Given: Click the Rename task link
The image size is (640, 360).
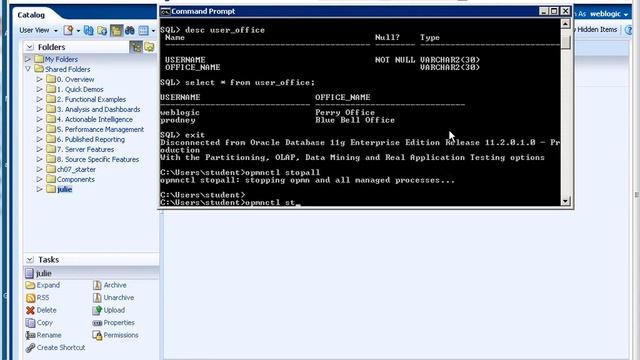Looking at the screenshot, I should coord(49,335).
